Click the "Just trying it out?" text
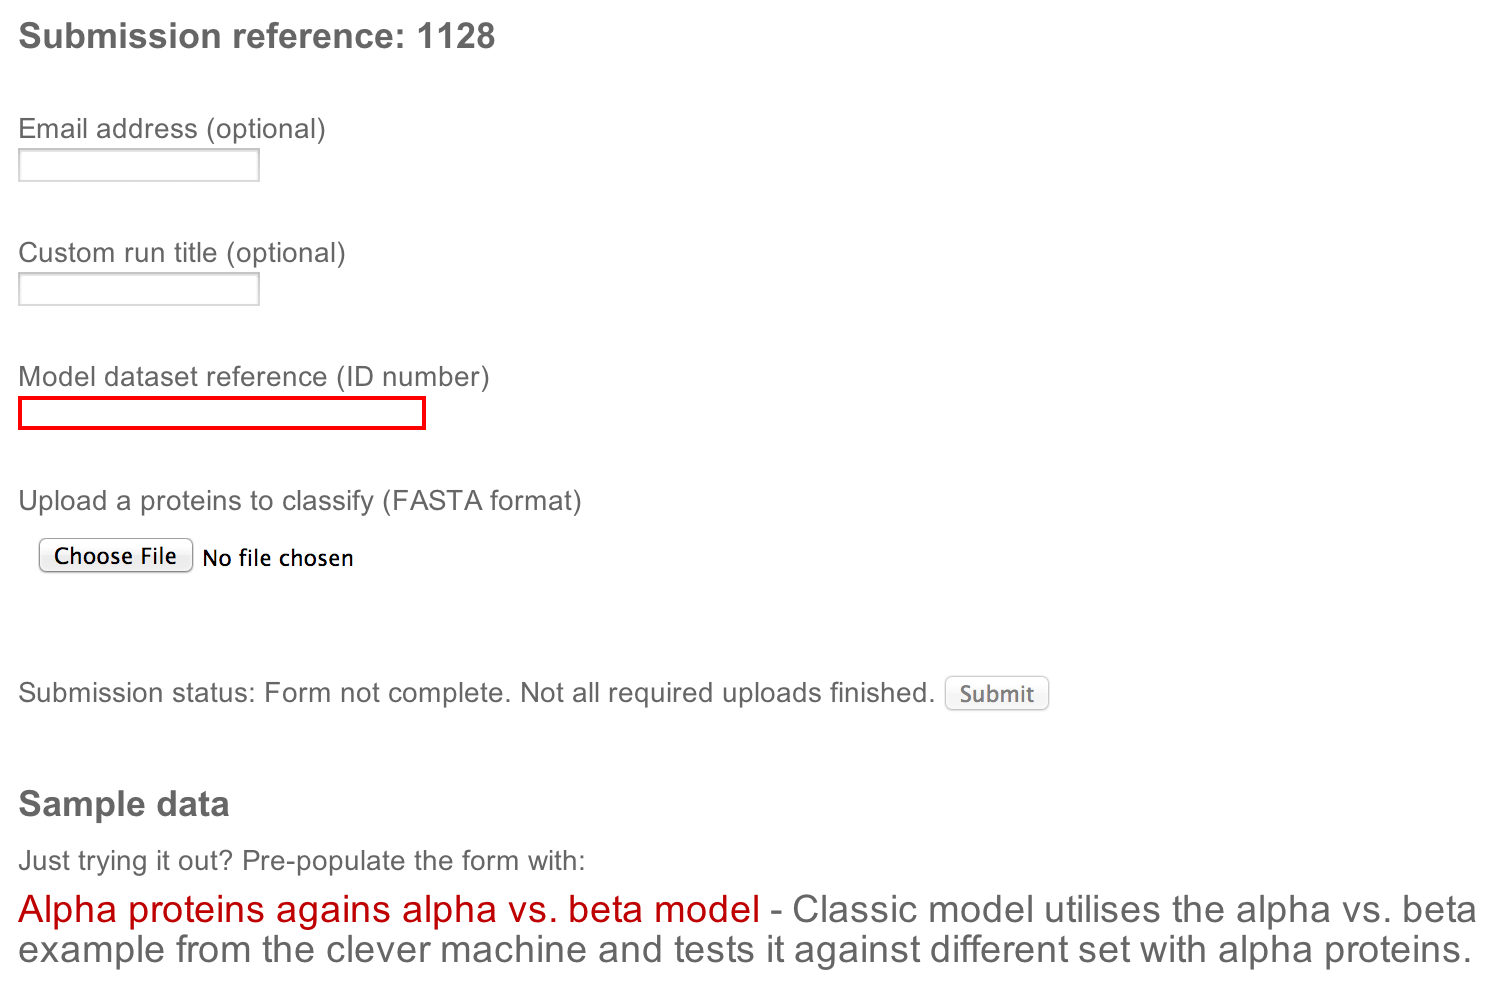This screenshot has height=998, width=1506. (x=126, y=861)
